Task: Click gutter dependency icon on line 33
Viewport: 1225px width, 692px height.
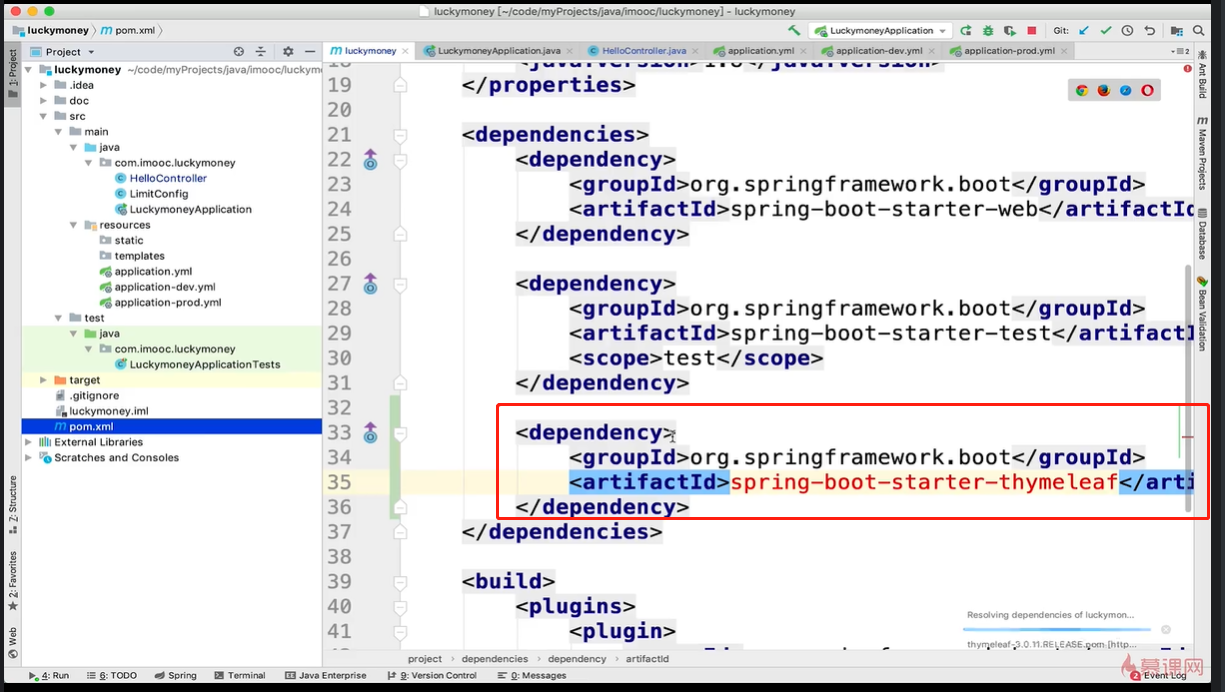Action: point(370,432)
